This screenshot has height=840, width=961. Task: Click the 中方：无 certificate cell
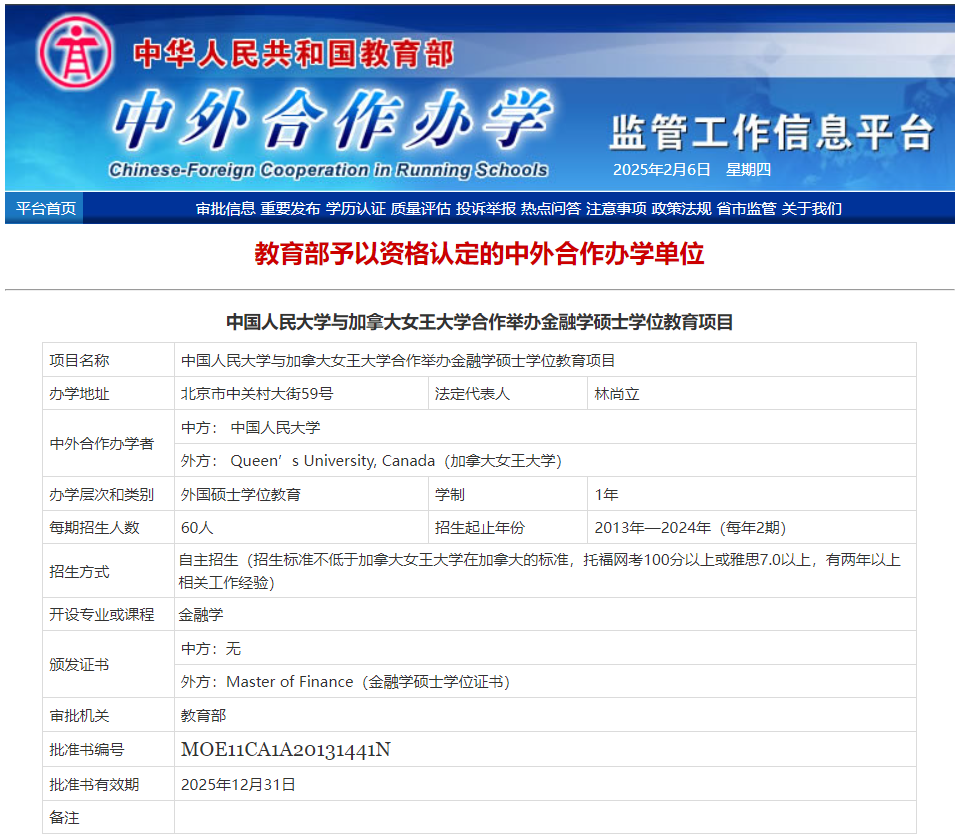545,648
